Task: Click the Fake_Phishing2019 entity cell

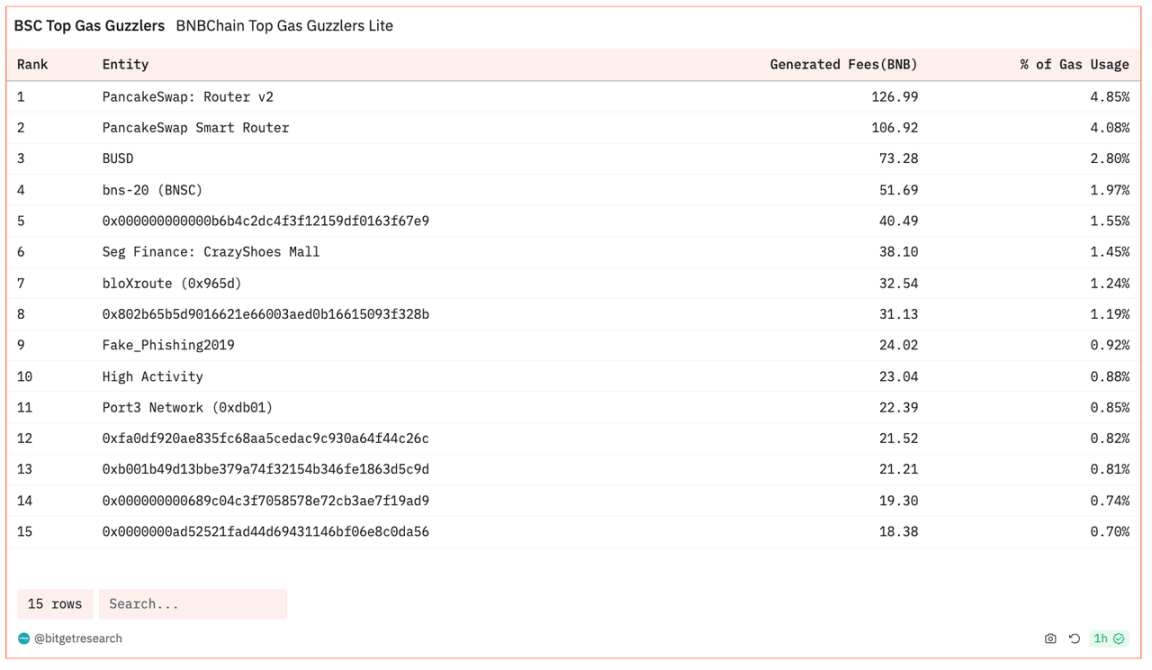Action: pyautogui.click(x=168, y=345)
